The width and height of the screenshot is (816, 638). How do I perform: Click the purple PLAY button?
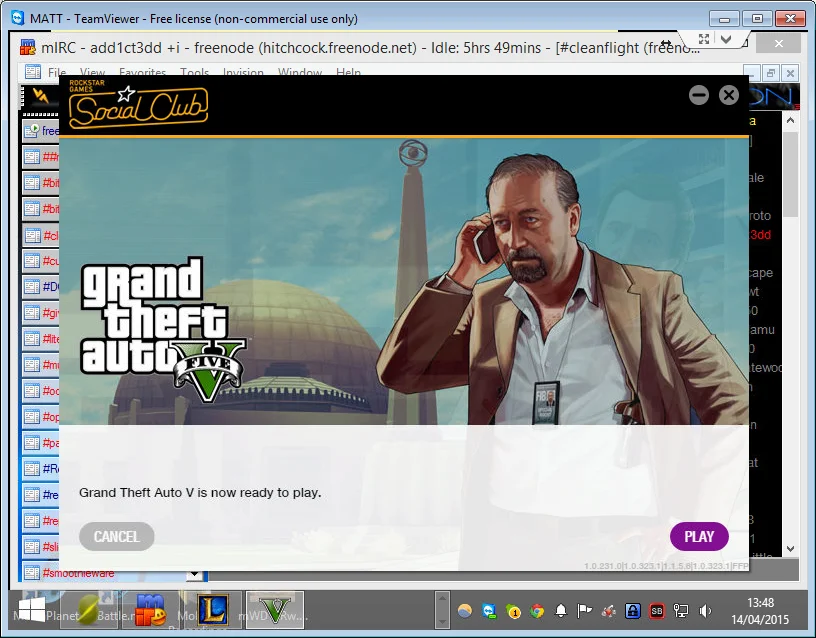click(x=699, y=537)
